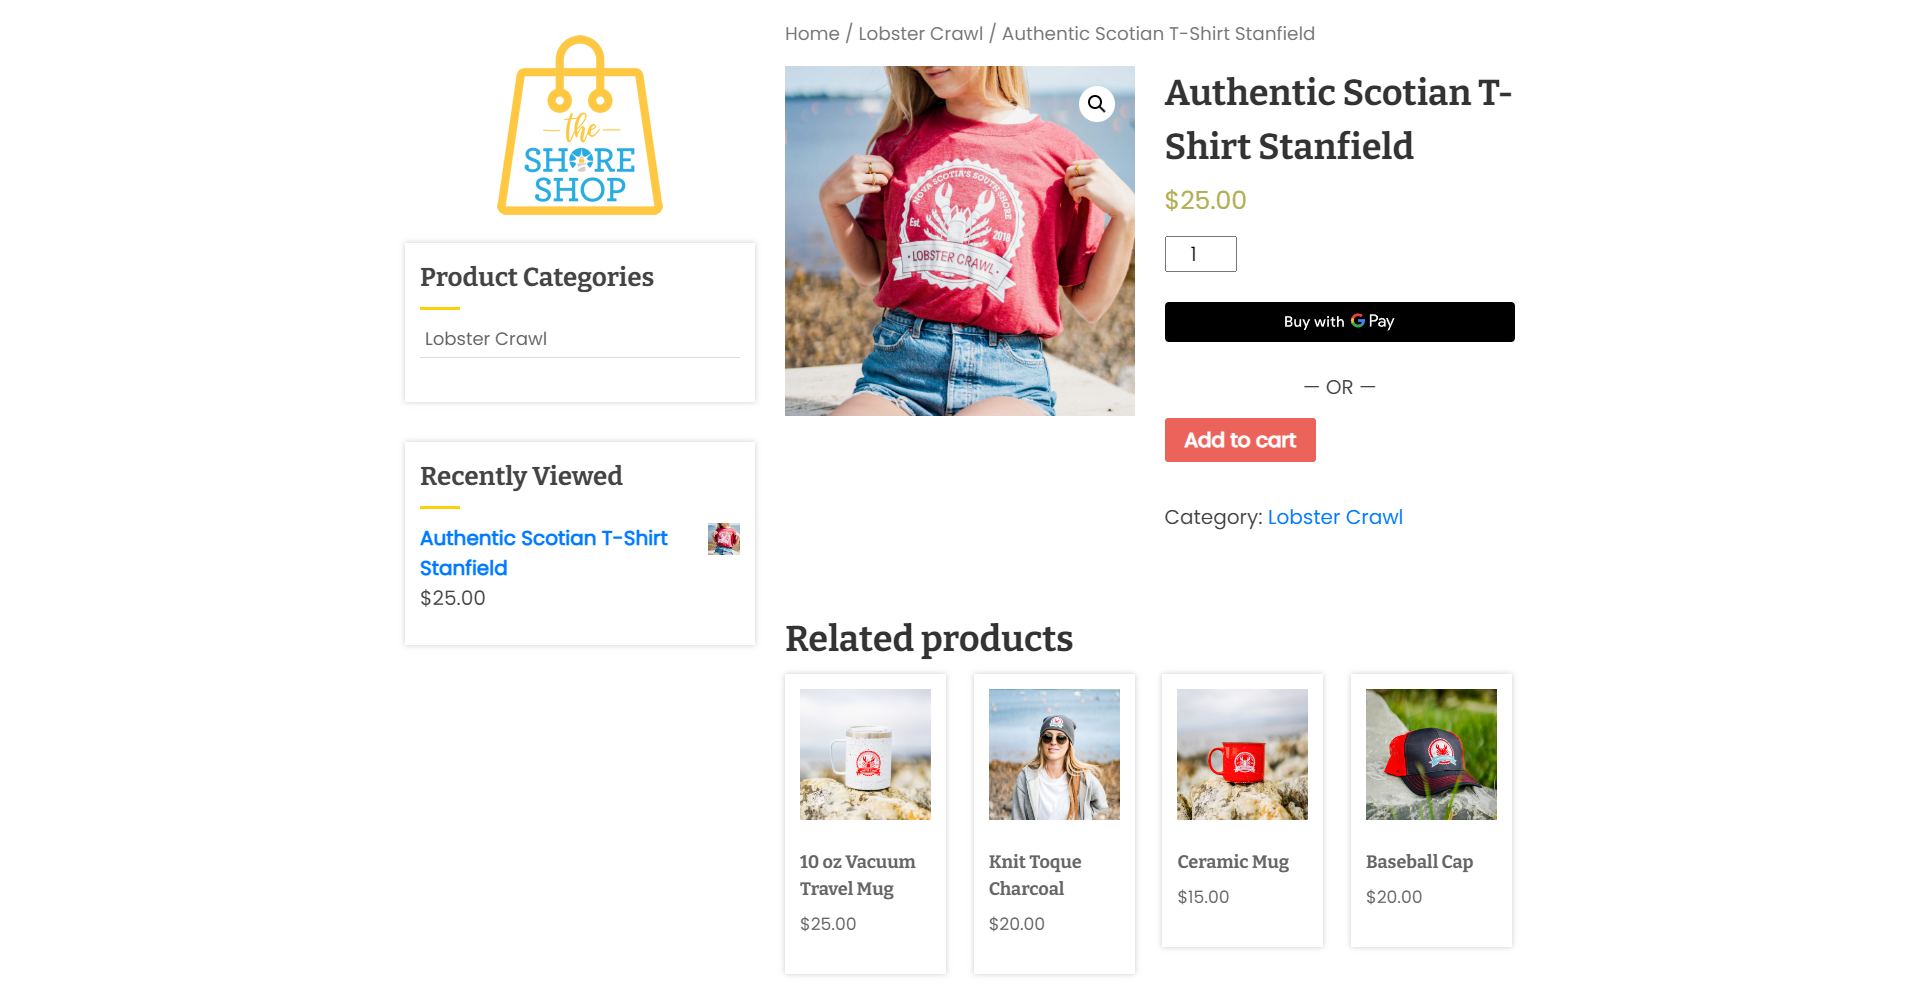Click the magnifier zoom icon on product image
This screenshot has width=1920, height=1008.
(x=1097, y=103)
